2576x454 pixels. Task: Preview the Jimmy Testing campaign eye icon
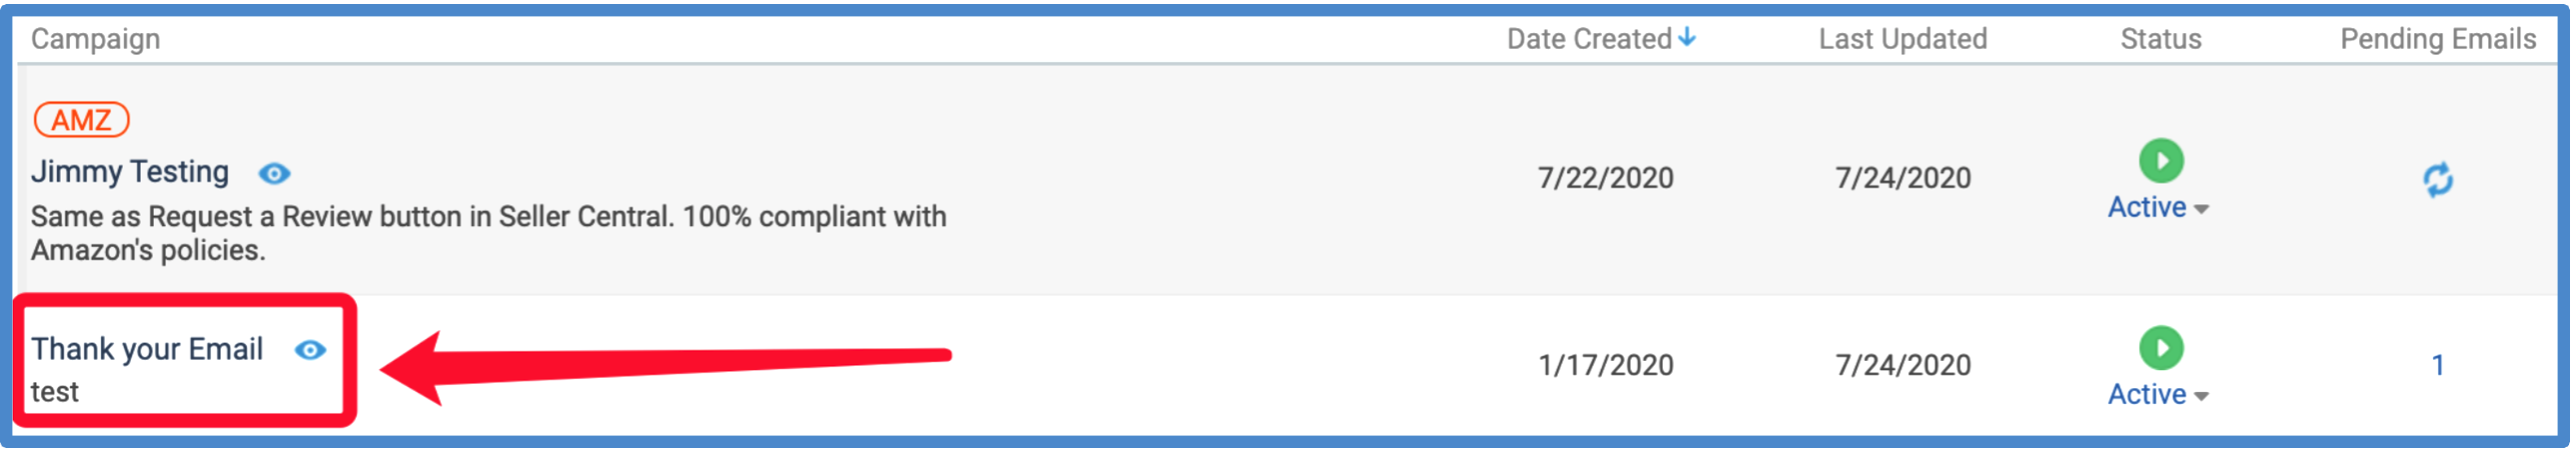tap(274, 174)
